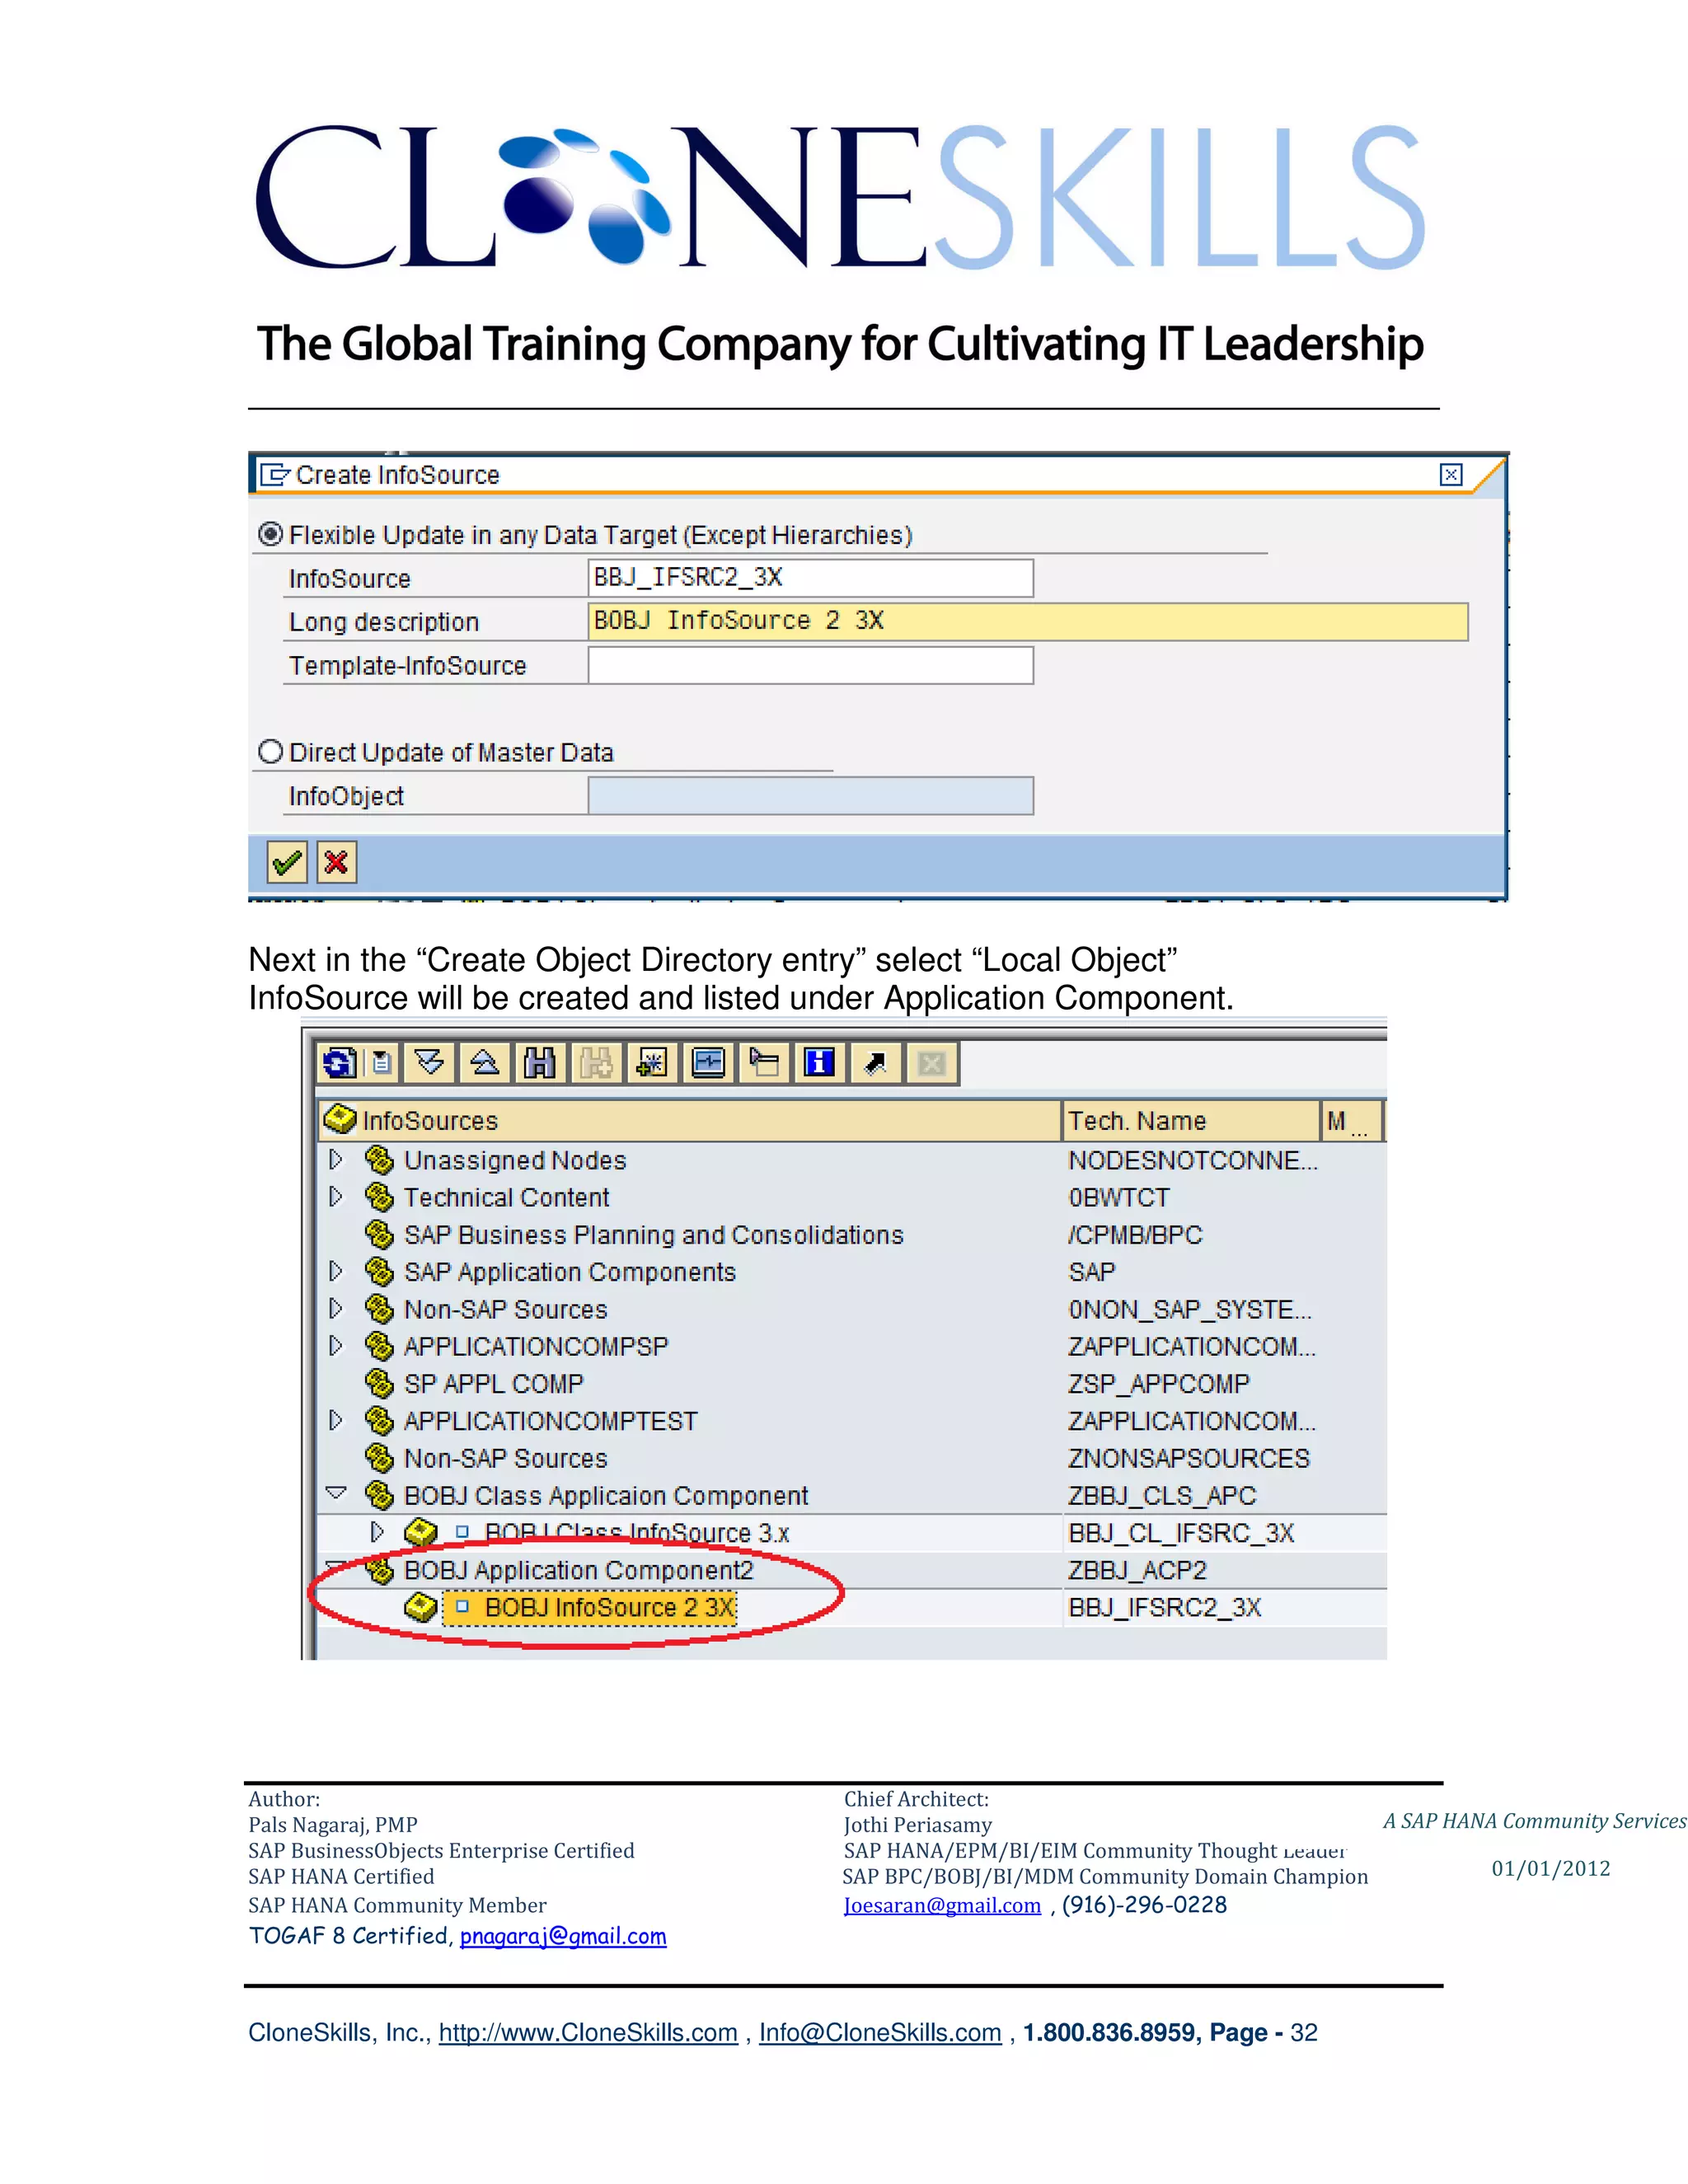Expand the SAP Application Components node
Viewport: 1688px width, 2184px height.
tap(336, 1271)
